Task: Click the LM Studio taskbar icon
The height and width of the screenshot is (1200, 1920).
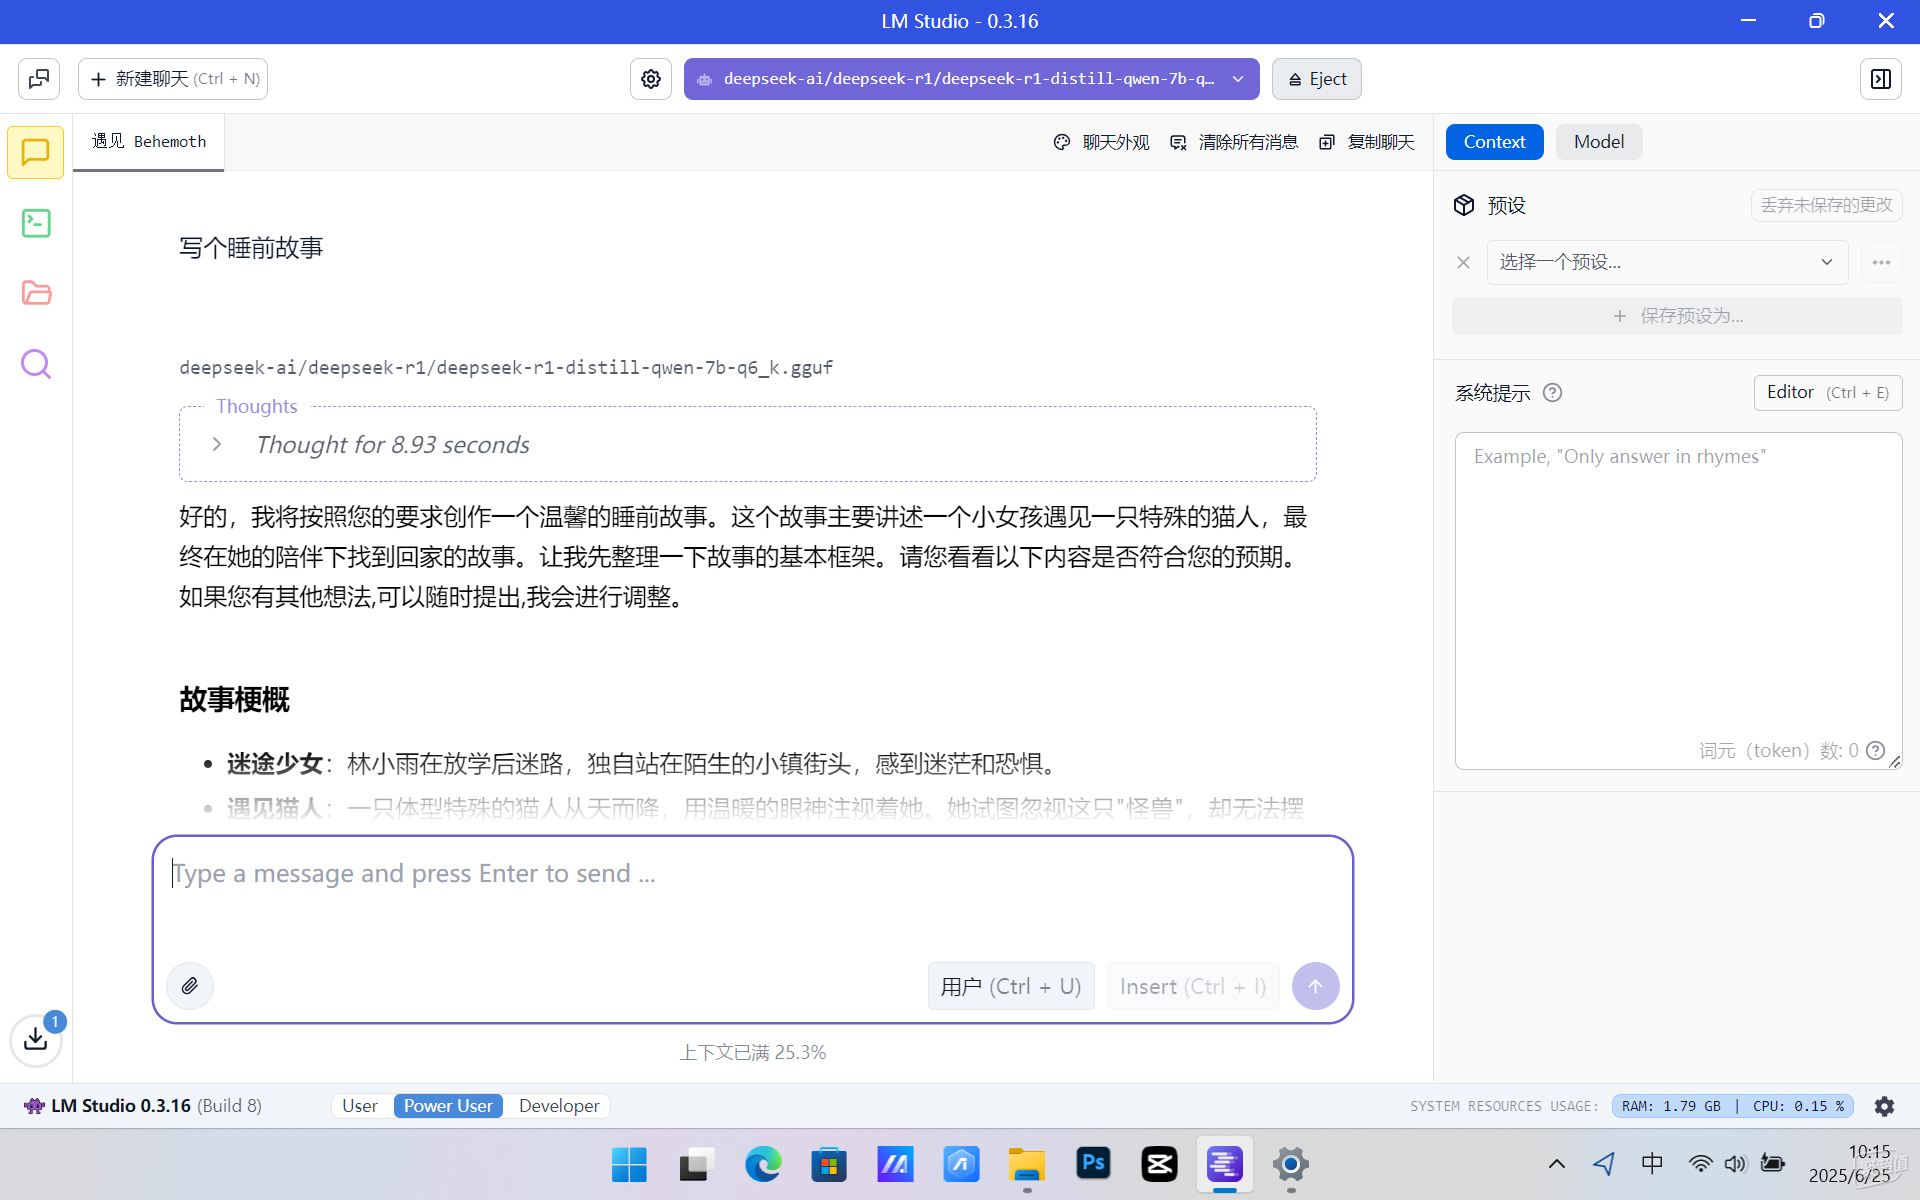Action: [1225, 1164]
